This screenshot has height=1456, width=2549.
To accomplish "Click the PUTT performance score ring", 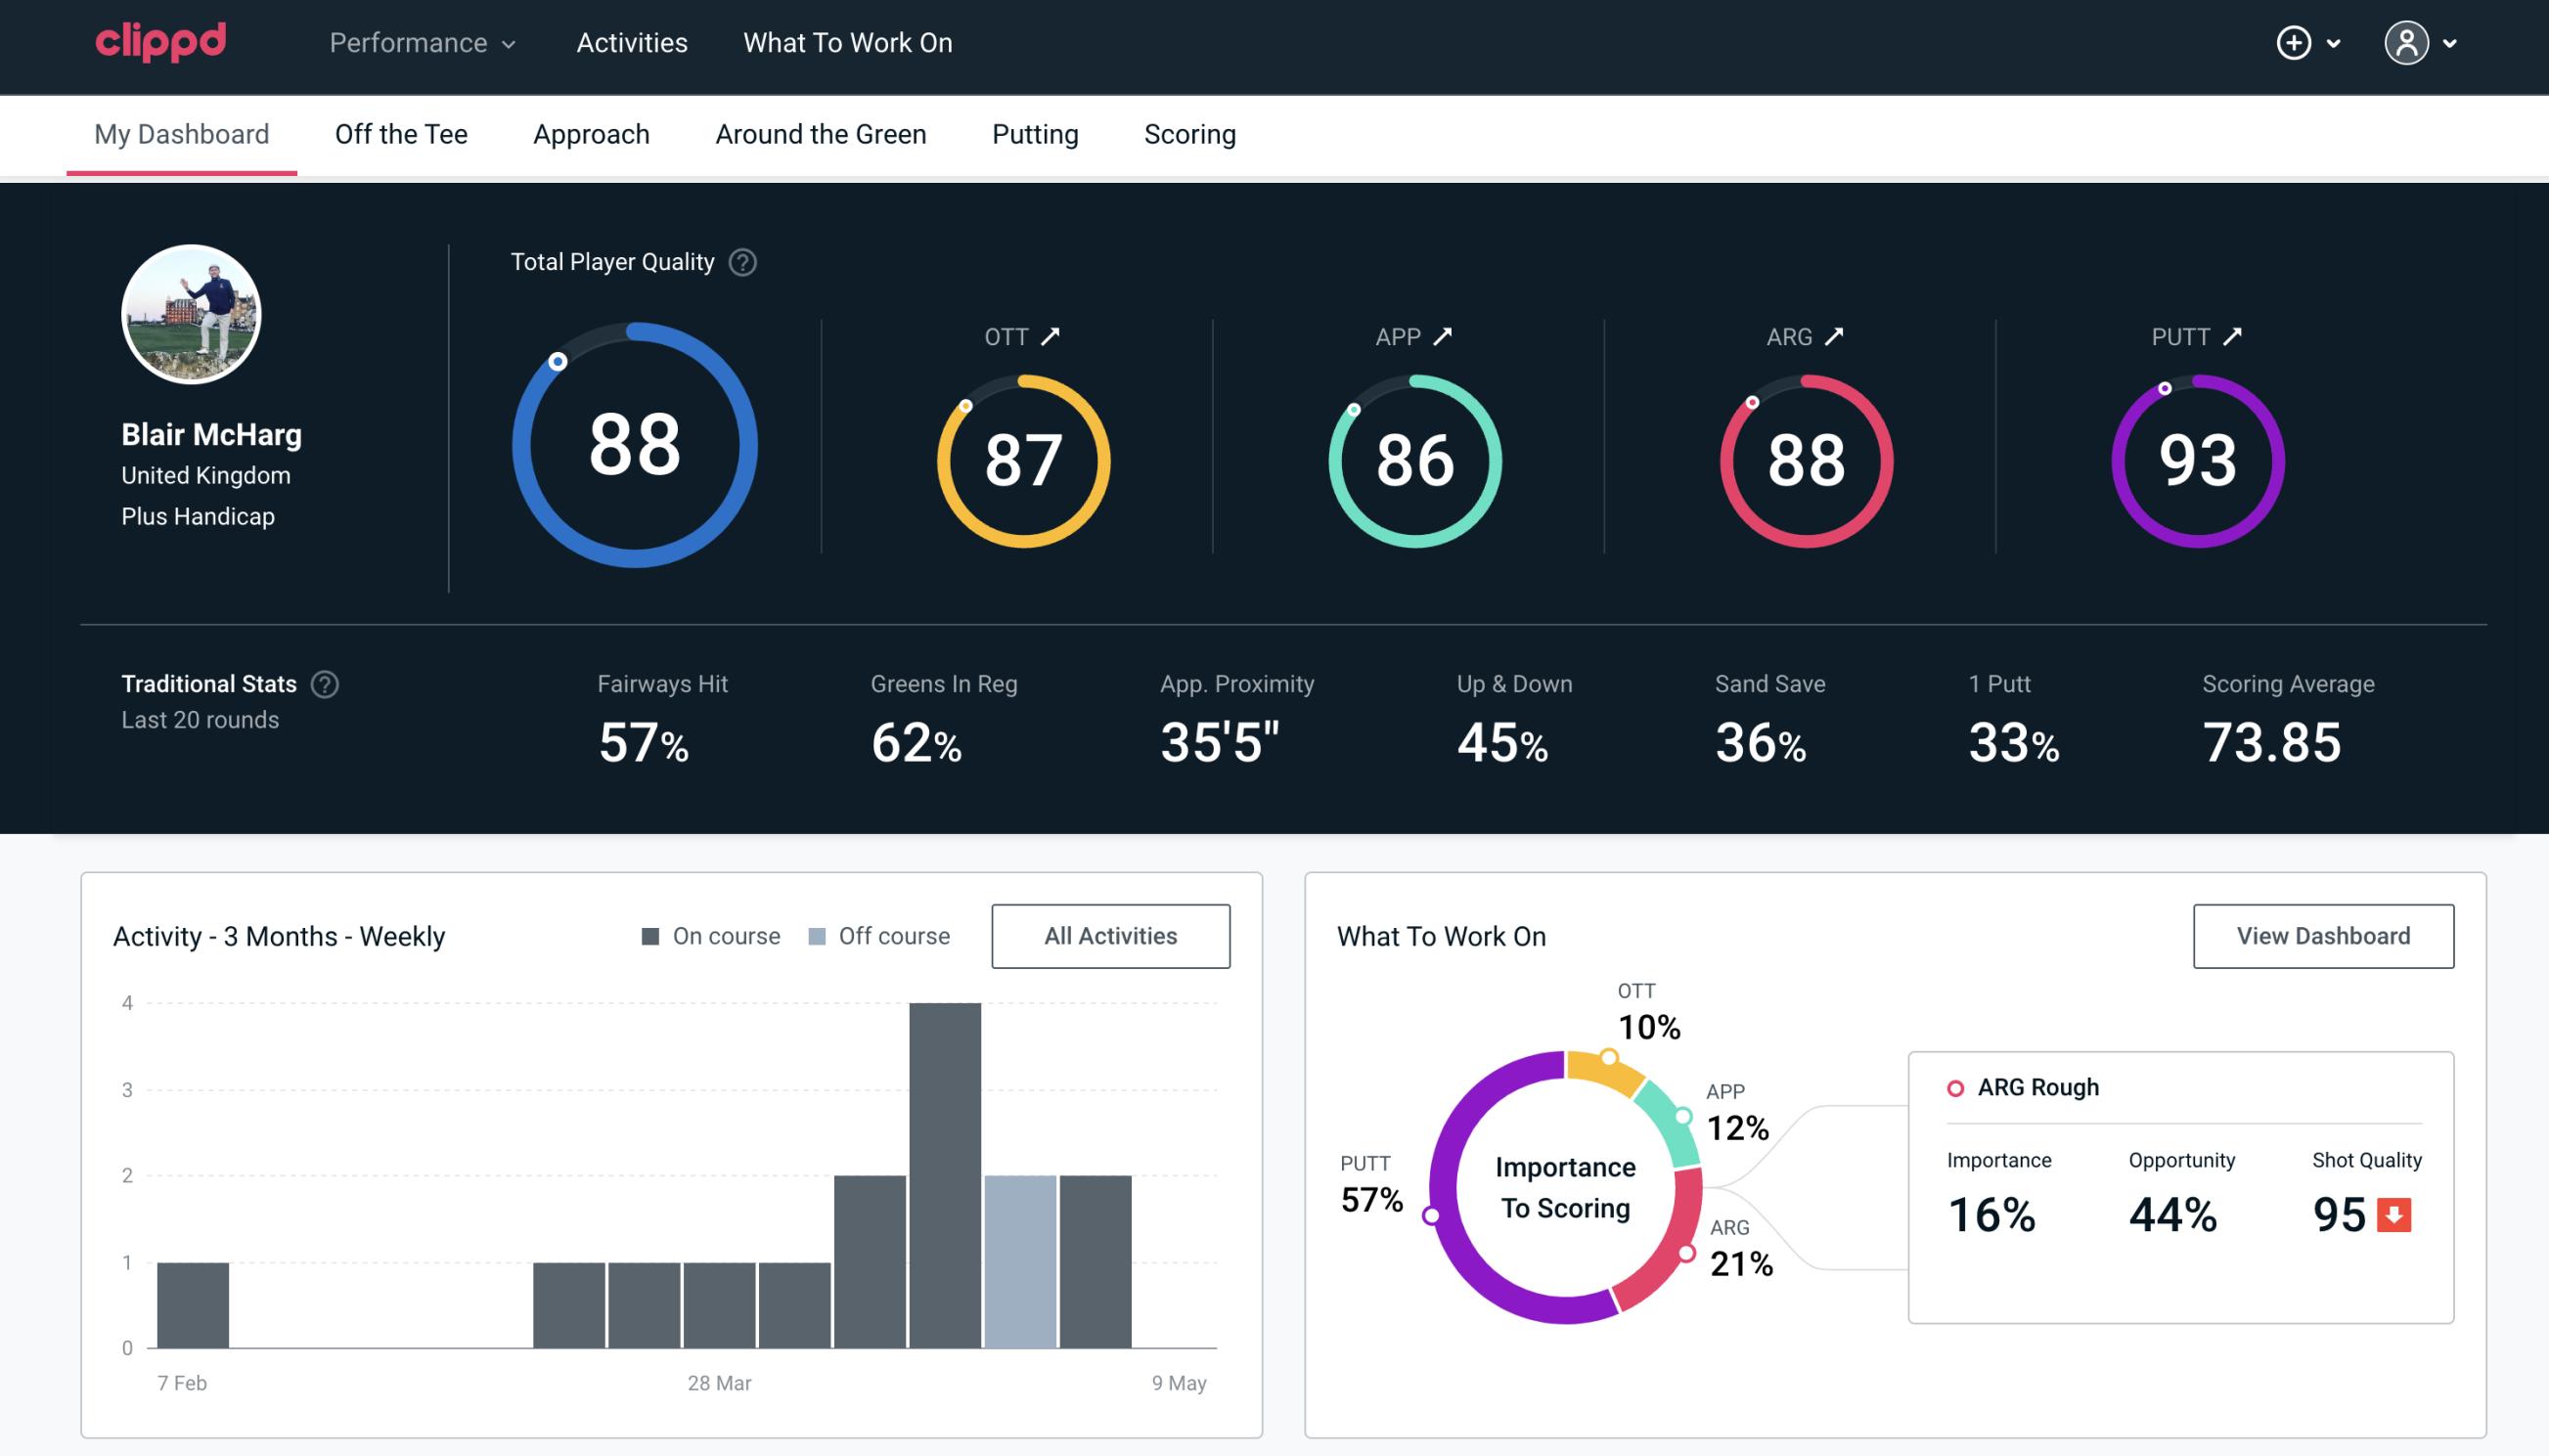I will [2197, 457].
